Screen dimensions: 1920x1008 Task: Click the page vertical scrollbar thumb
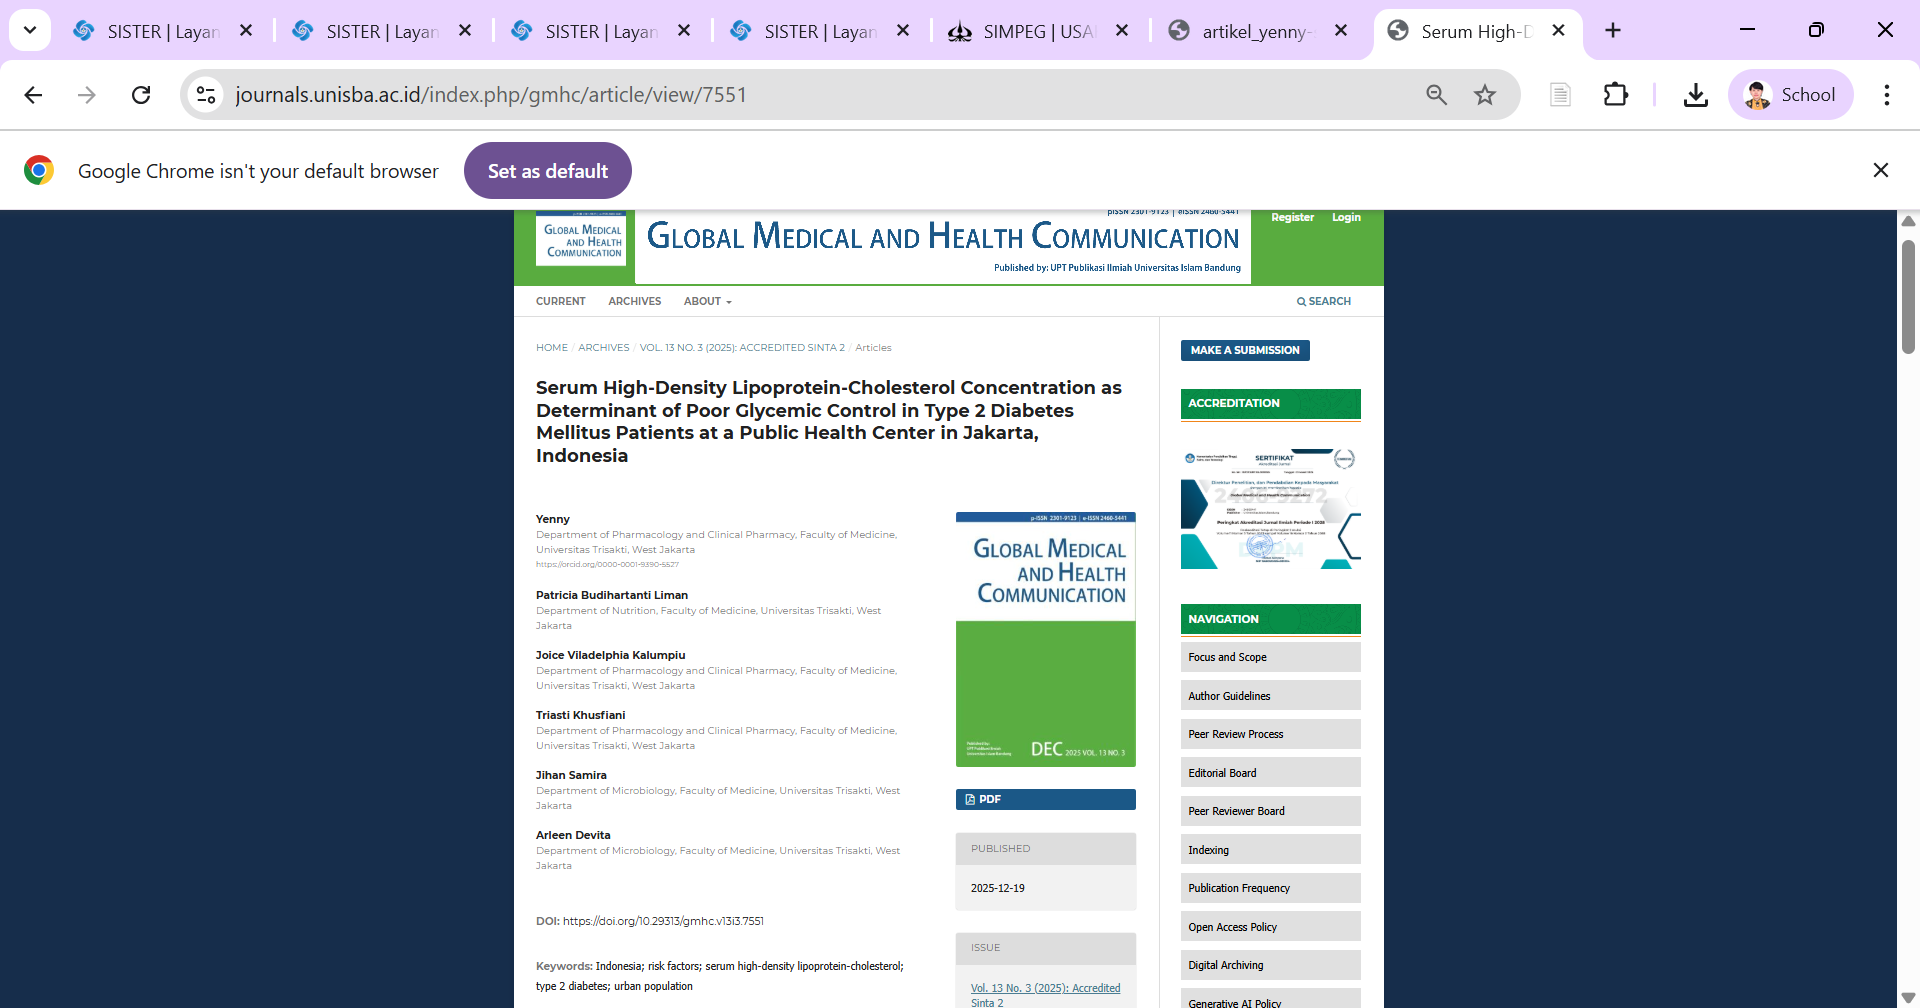(x=1908, y=297)
